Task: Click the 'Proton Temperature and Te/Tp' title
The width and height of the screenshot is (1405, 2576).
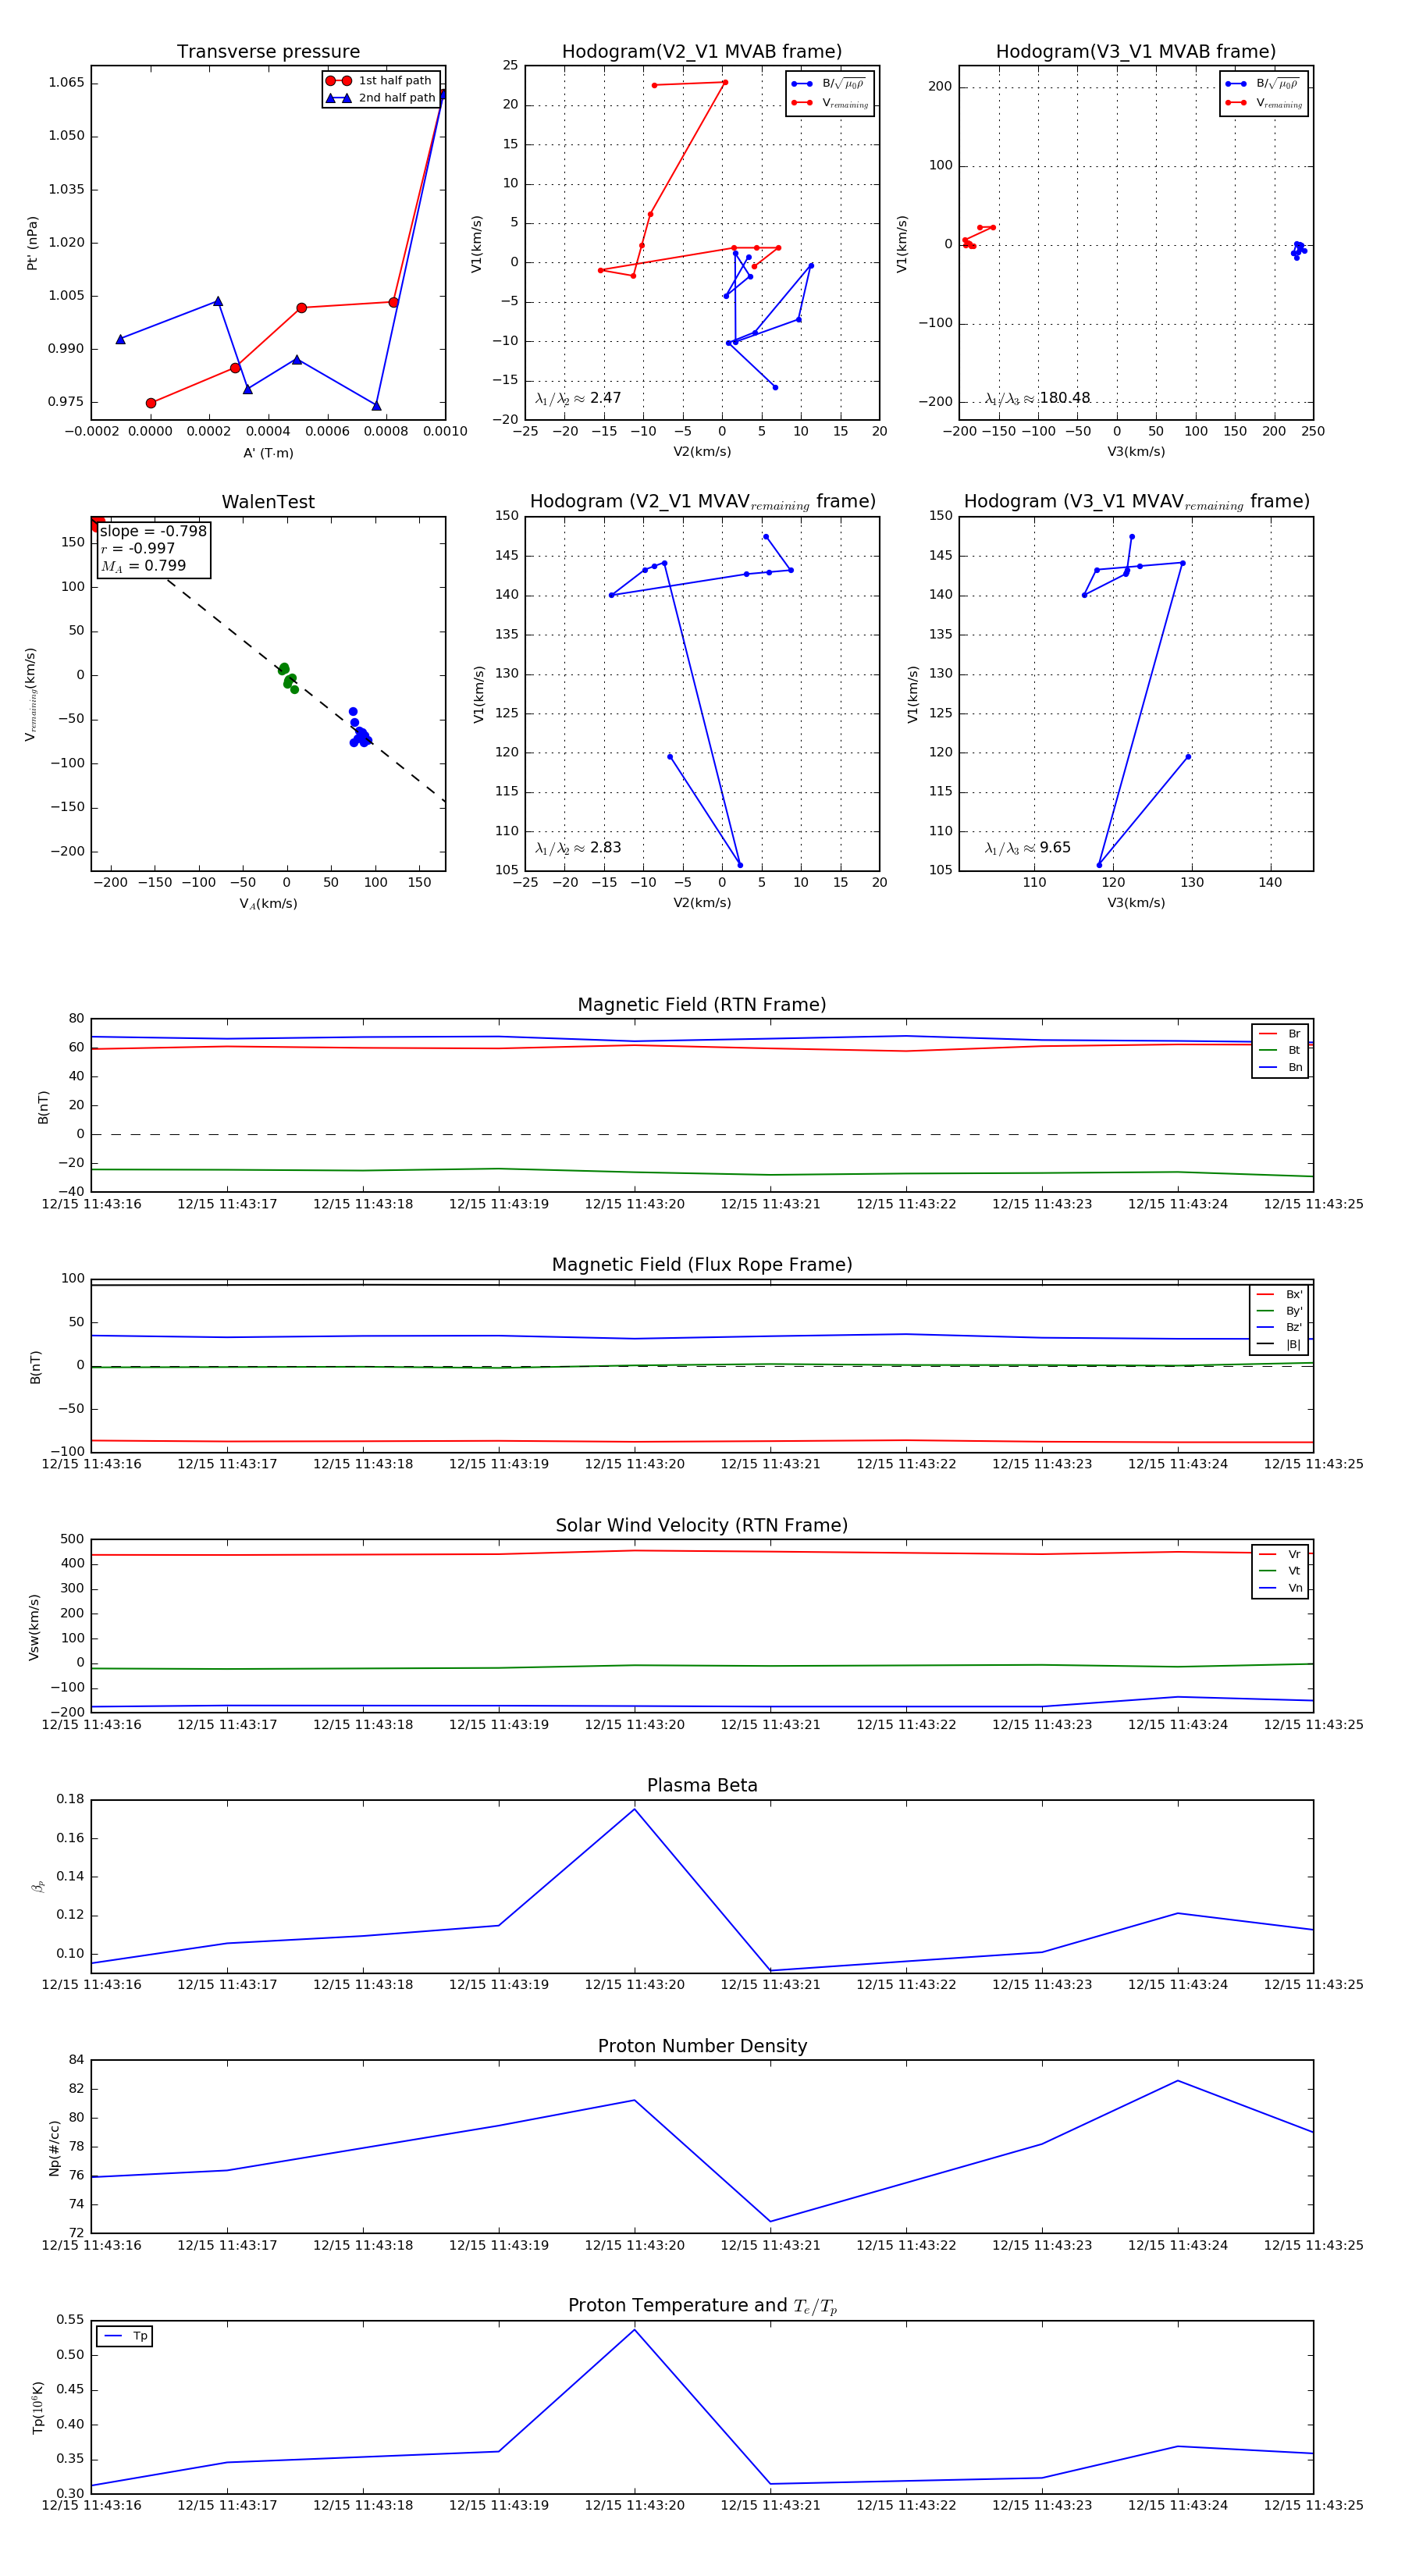Action: (702, 2306)
